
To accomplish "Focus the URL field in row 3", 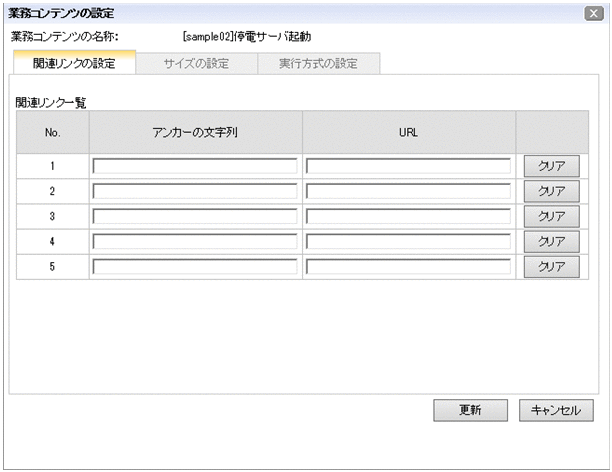I will [408, 216].
